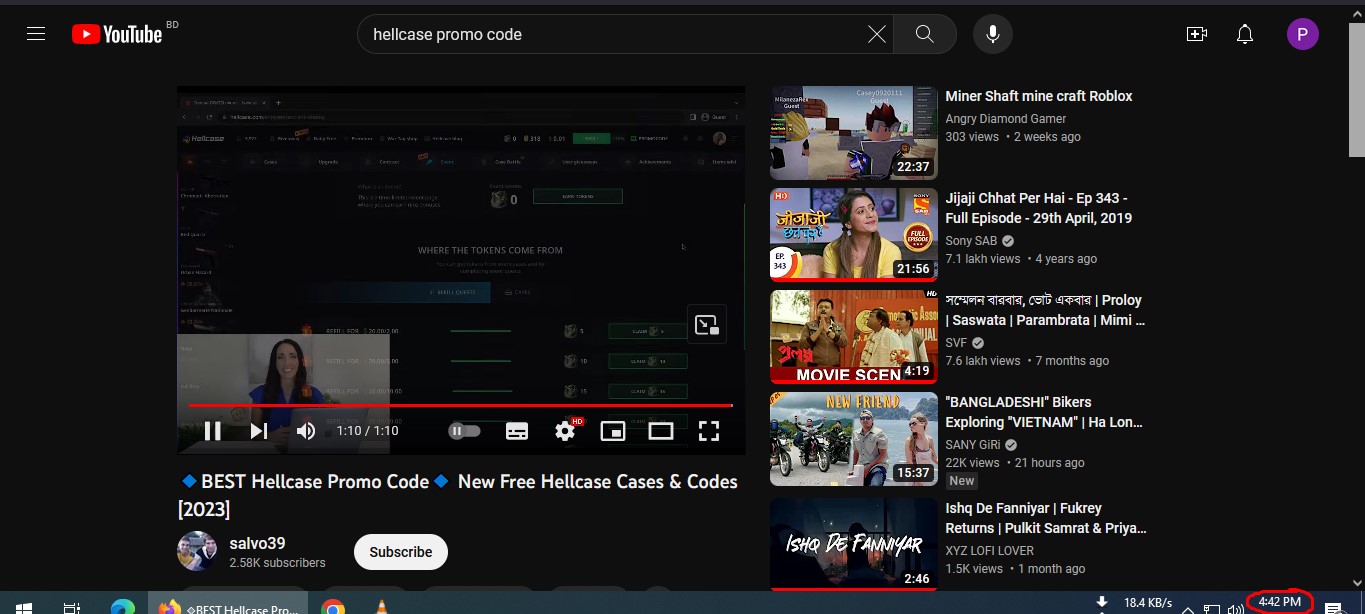Open the SVF movie scene thumbnail
The image size is (1365, 614).
[854, 337]
